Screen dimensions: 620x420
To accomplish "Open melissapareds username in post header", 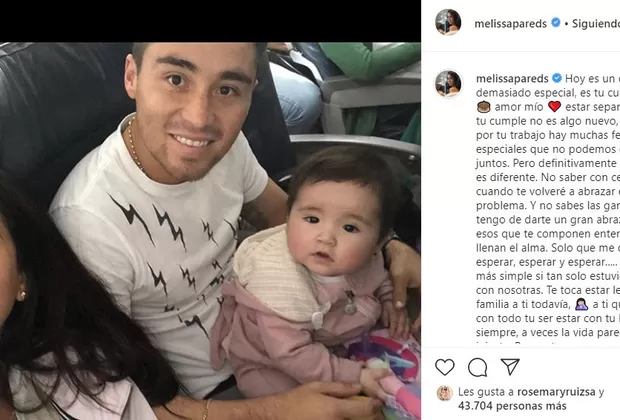I will coord(510,24).
